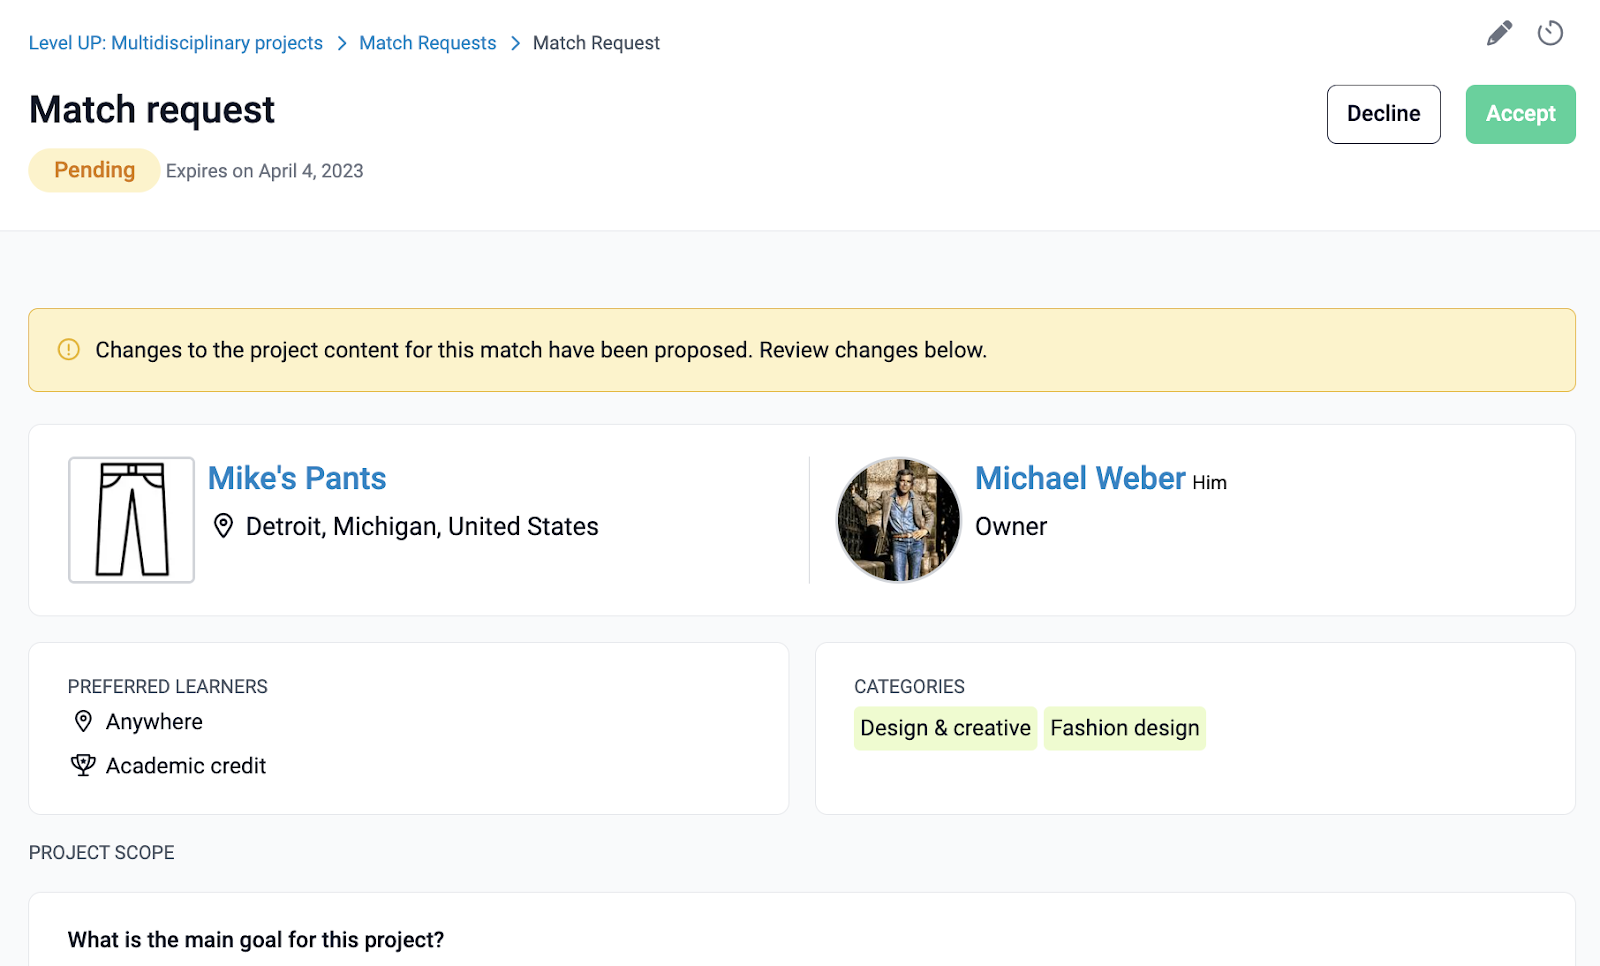Screen dimensions: 1600x966
Task: Click the location pin next to Anywhere
Action: [x=84, y=721]
